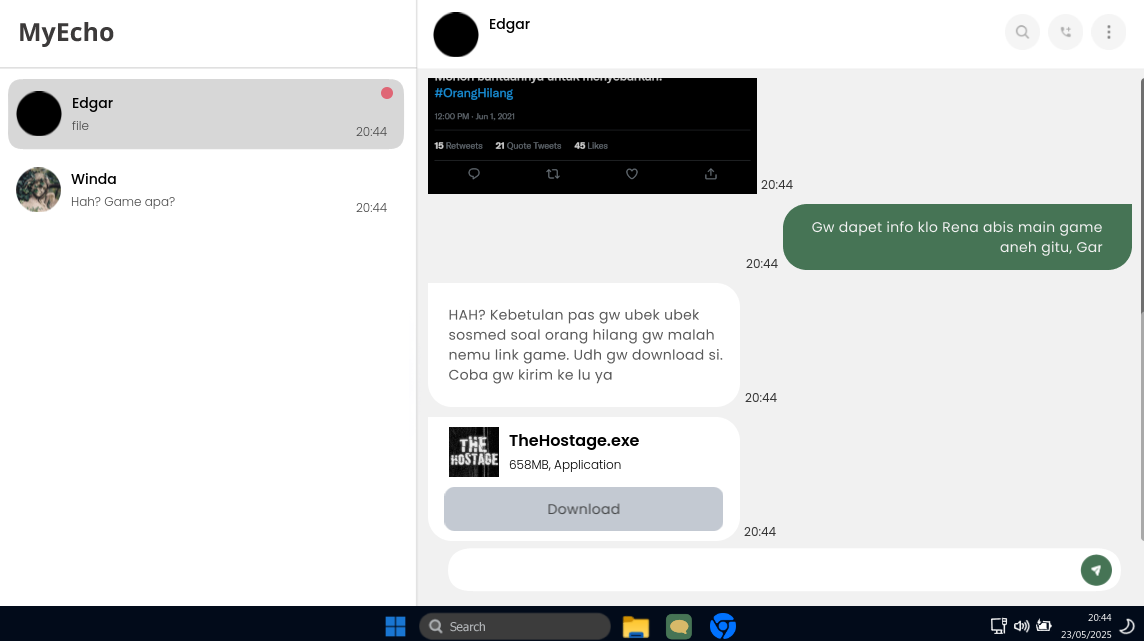Click the network icon in system tray
The width and height of the screenshot is (1144, 641).
(998, 626)
